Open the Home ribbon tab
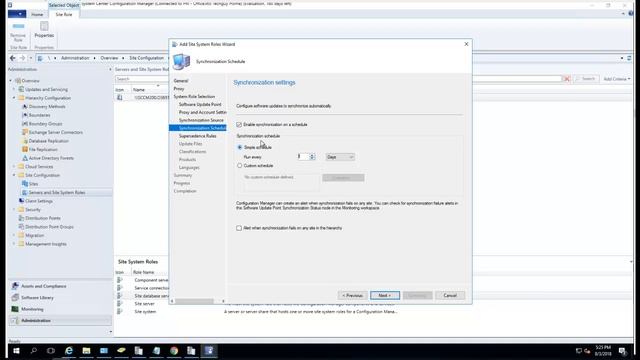Image resolution: width=640 pixels, height=360 pixels. click(x=37, y=14)
